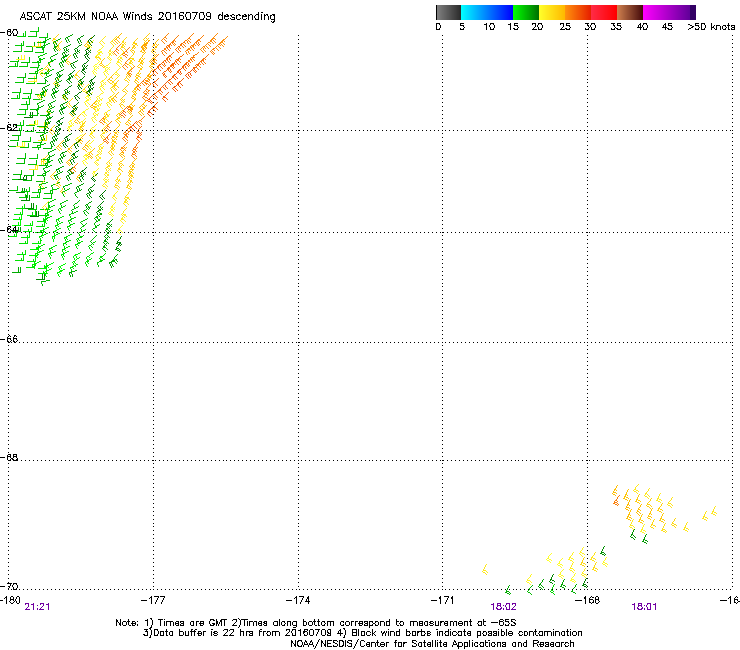The image size is (740, 650).
Task: Click the -60 latitude axis label
Action: (x=9, y=33)
